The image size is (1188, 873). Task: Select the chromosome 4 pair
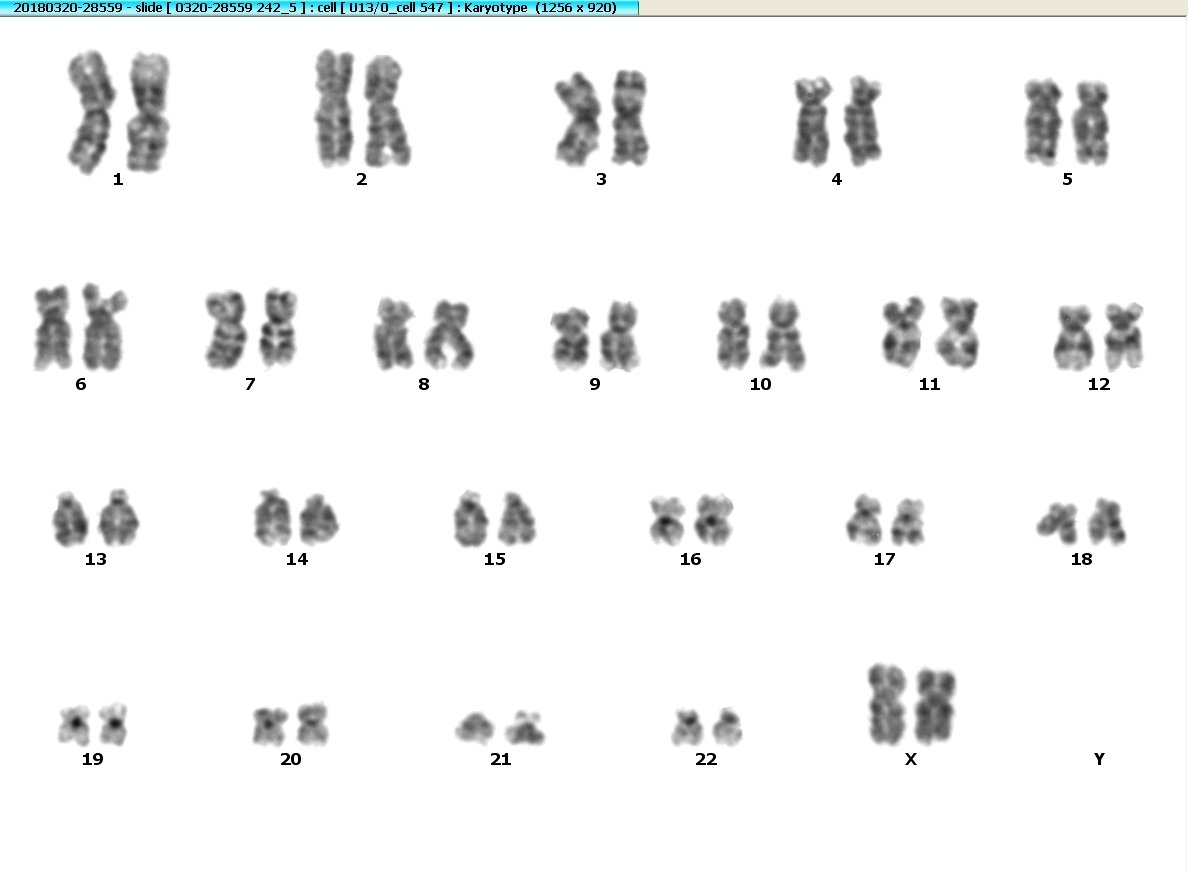pyautogui.click(x=836, y=121)
